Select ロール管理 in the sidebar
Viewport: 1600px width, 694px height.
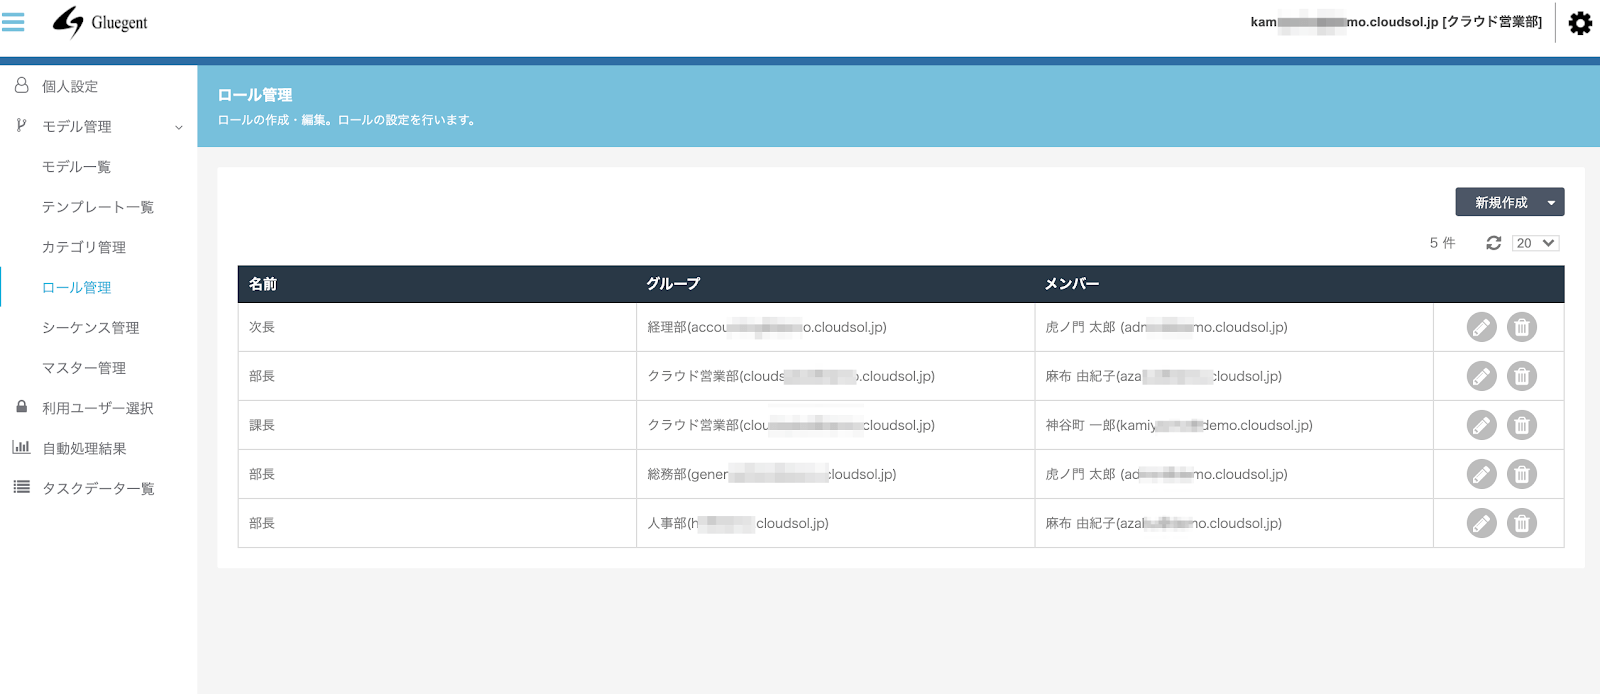pos(76,287)
